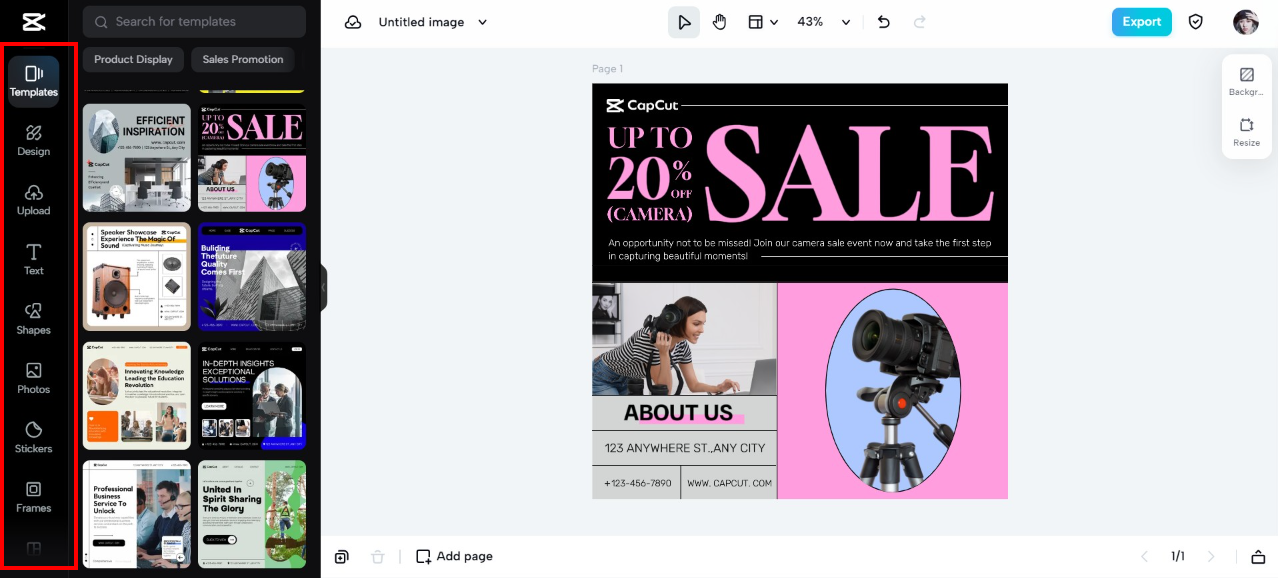Expand the Untitled image title menu
Image resolution: width=1278 pixels, height=578 pixels.
[433, 22]
